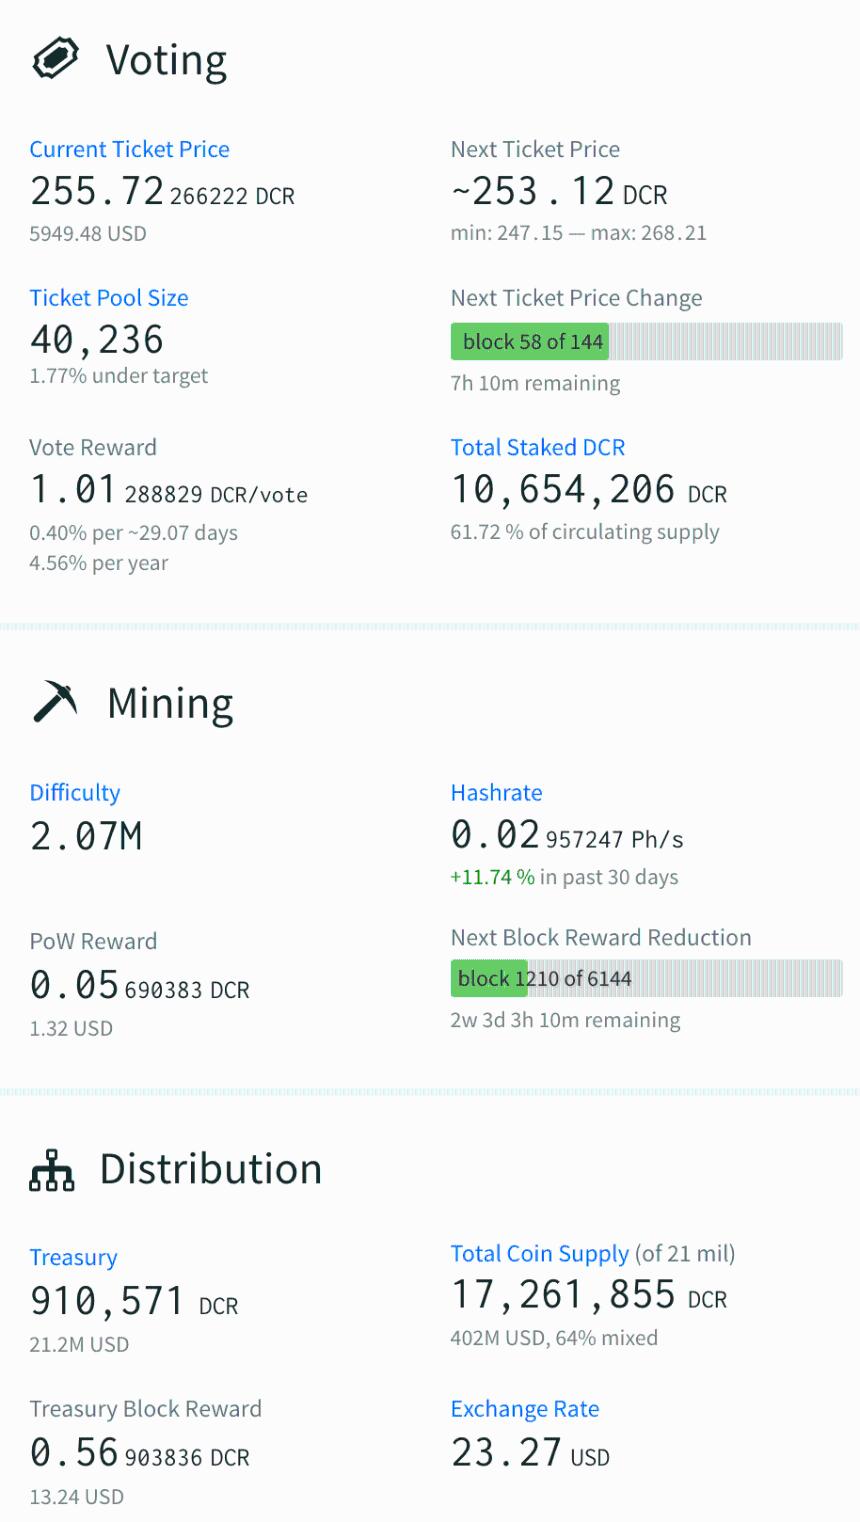Open the Exchange Rate link
This screenshot has height=1522, width=860.
pyautogui.click(x=525, y=1408)
